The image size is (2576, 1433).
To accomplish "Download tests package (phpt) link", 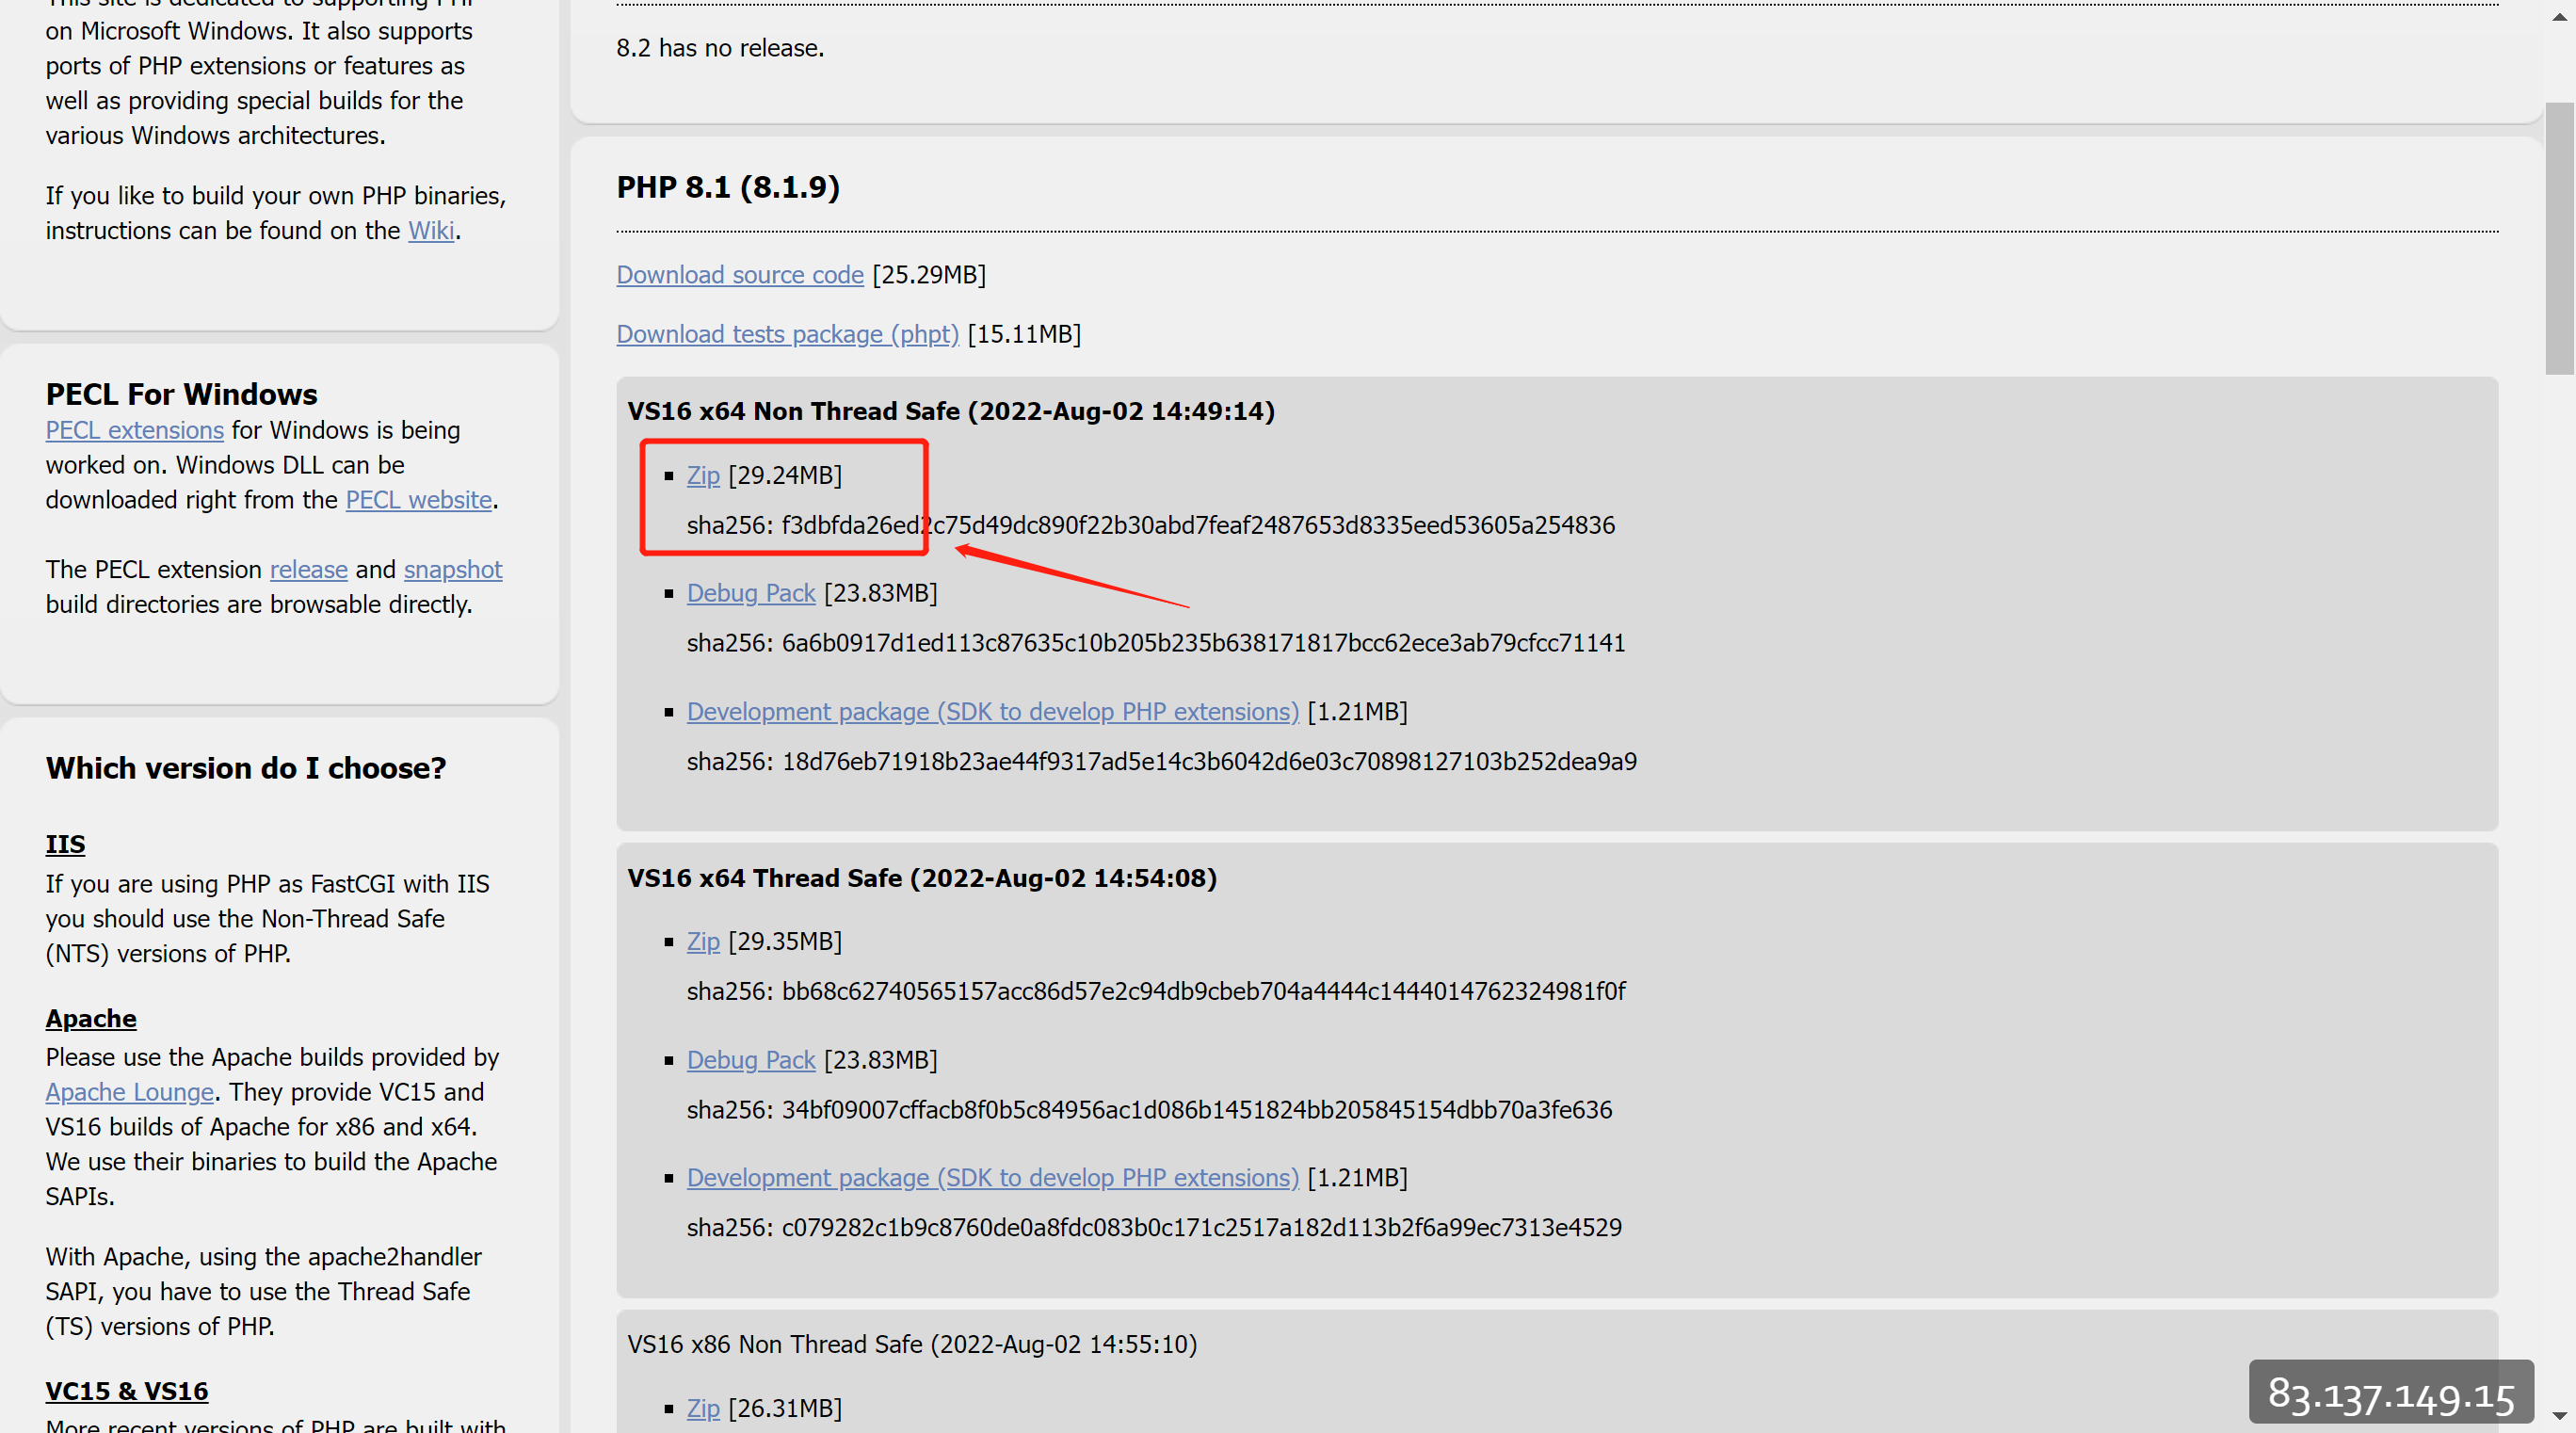I will point(787,334).
